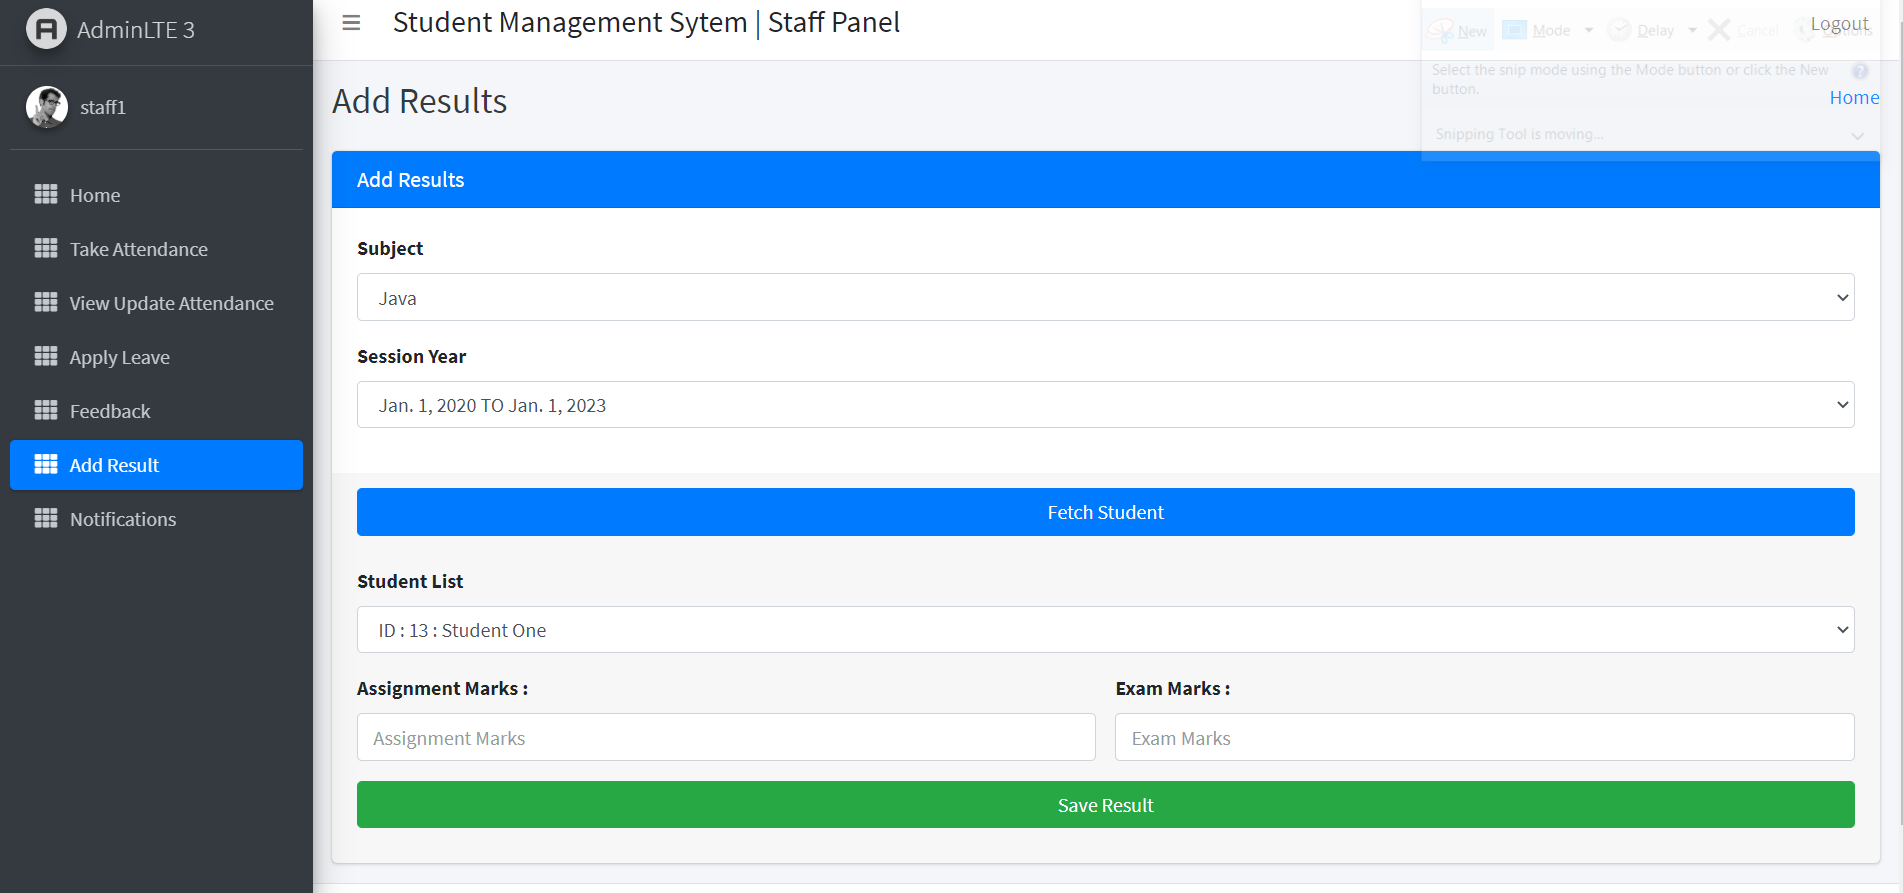Click the Logout link
Viewport: 1903px width, 893px height.
pos(1839,24)
